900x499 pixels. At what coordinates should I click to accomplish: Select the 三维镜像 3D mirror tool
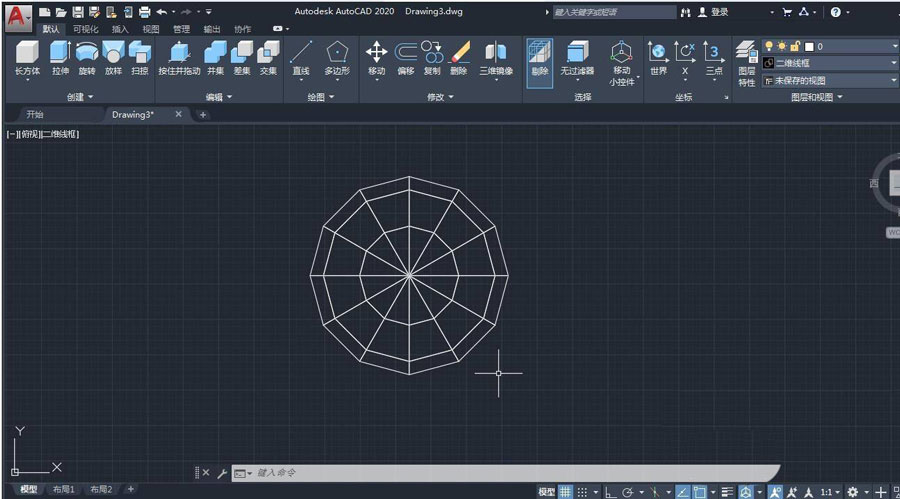point(496,59)
